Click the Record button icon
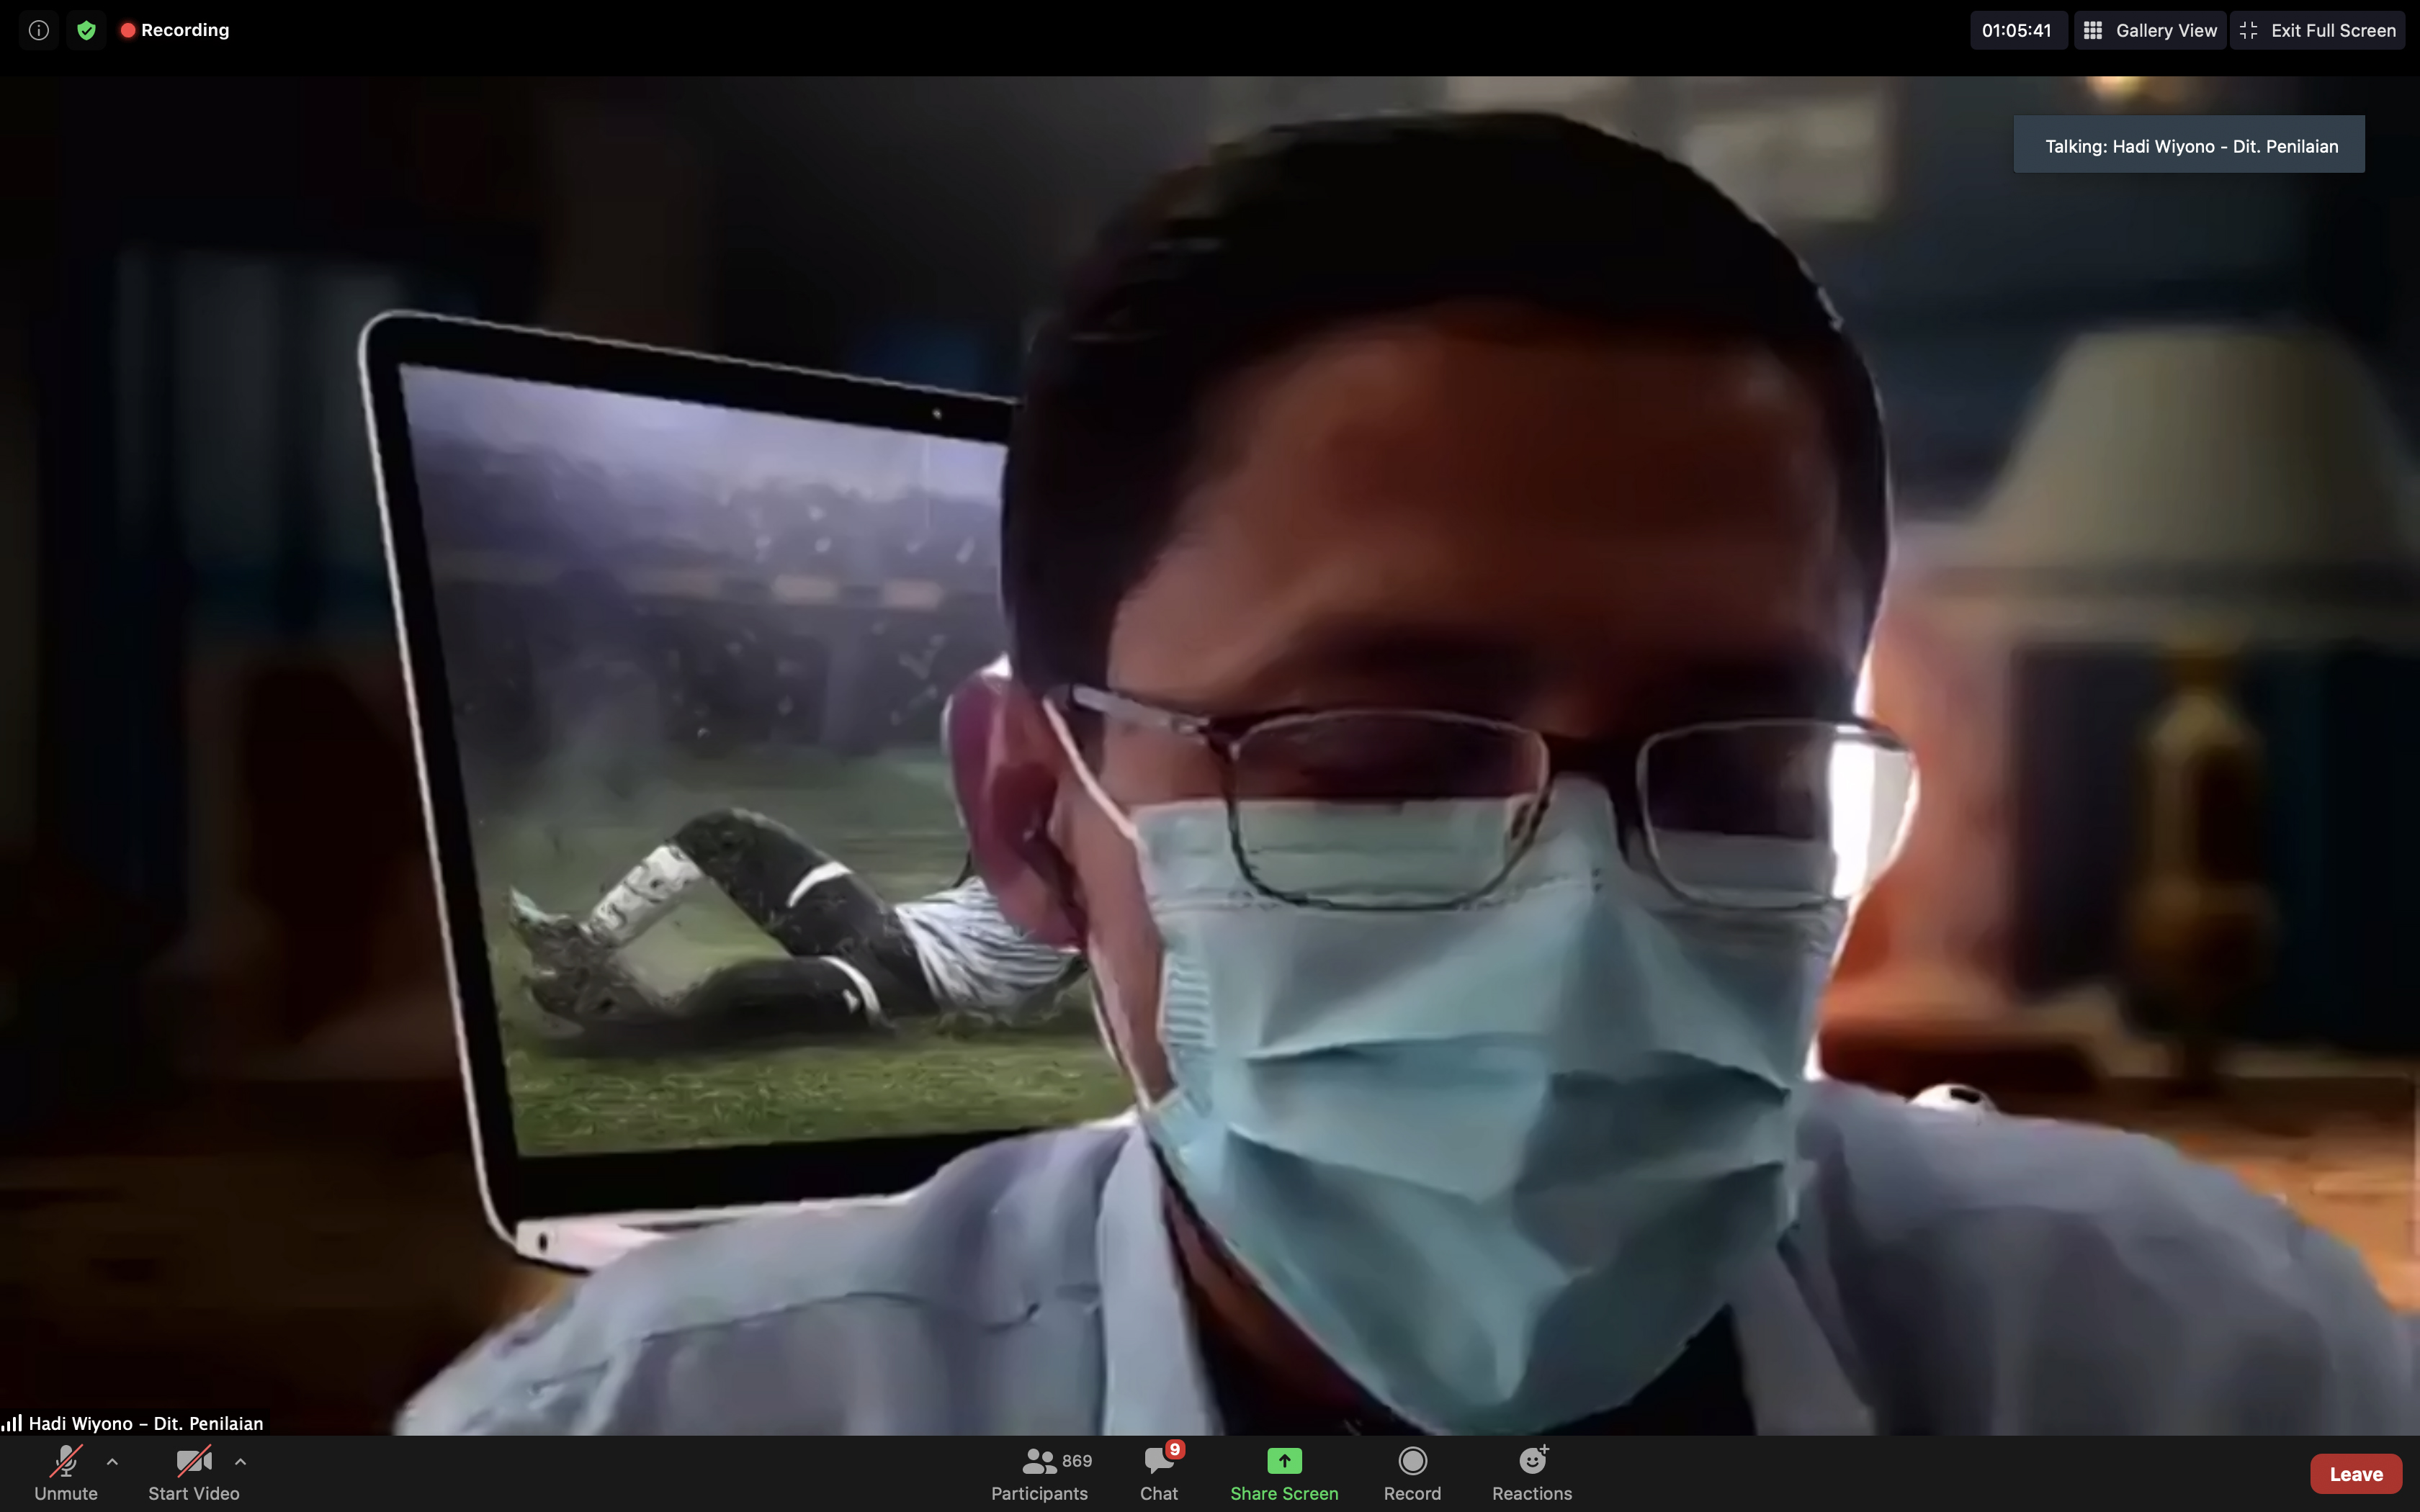Image resolution: width=2420 pixels, height=1512 pixels. 1412,1461
